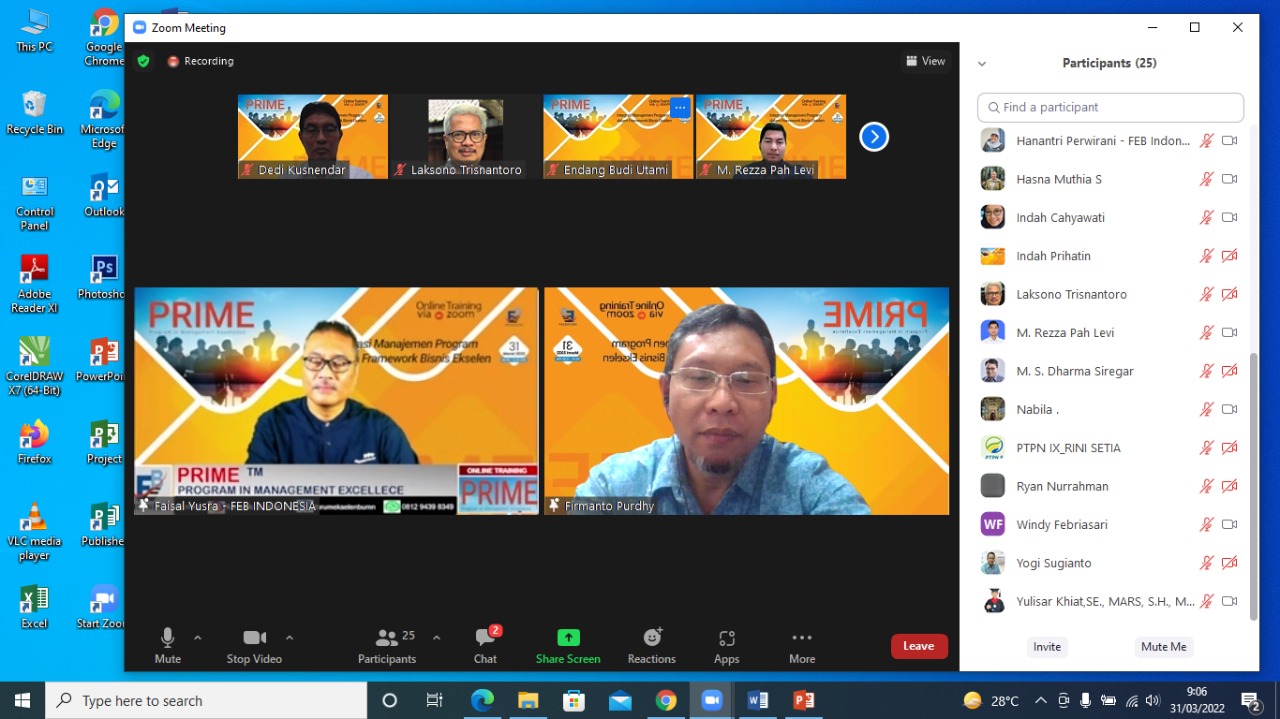Open the Chat panel
Viewport: 1280px width, 719px height.
pyautogui.click(x=486, y=645)
